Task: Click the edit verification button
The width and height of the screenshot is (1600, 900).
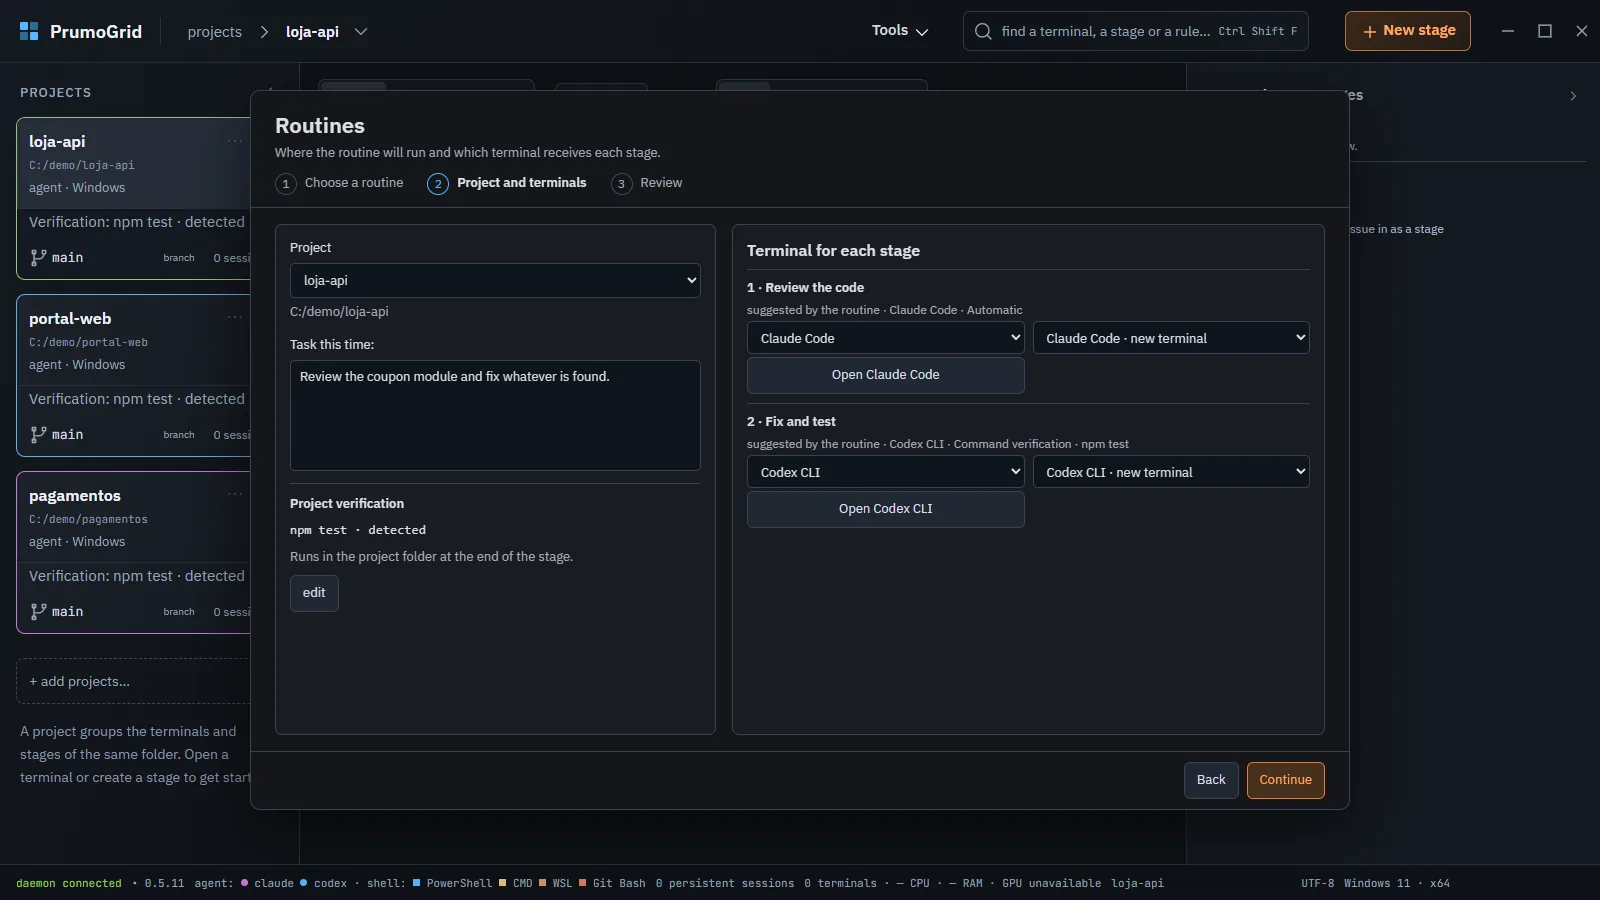Action: point(314,593)
